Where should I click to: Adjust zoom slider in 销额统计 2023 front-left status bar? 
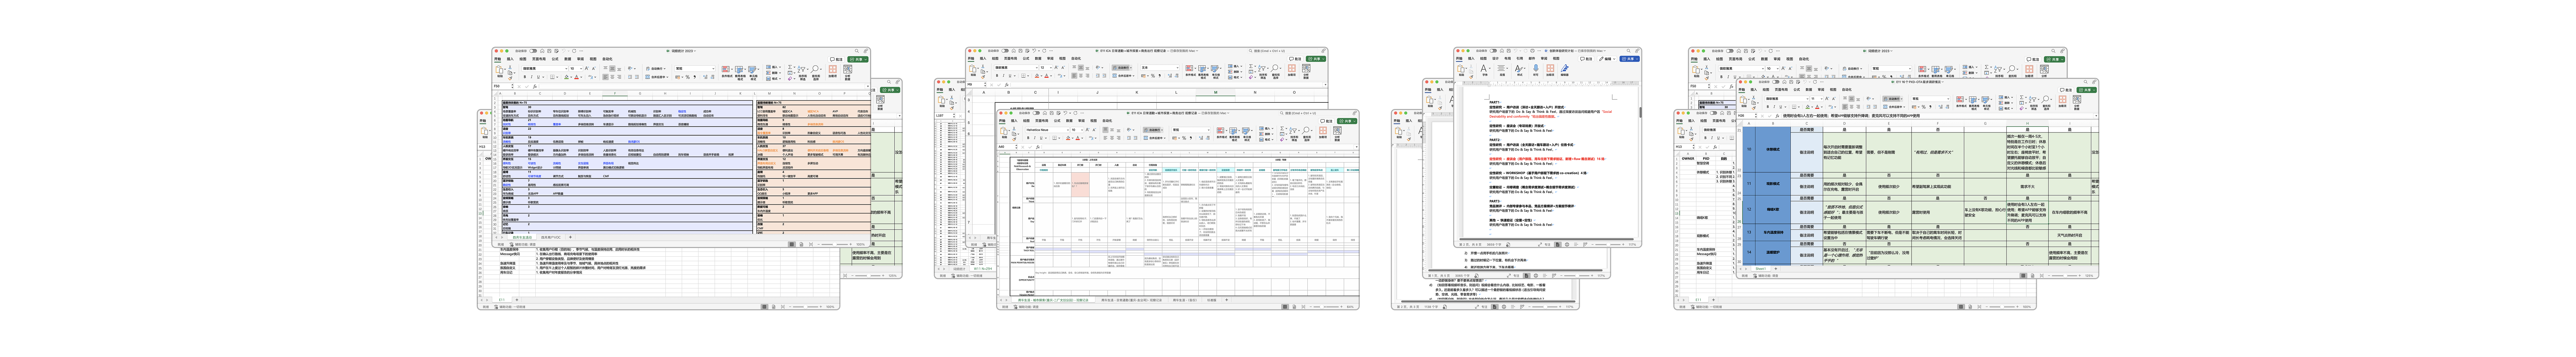[x=835, y=245]
